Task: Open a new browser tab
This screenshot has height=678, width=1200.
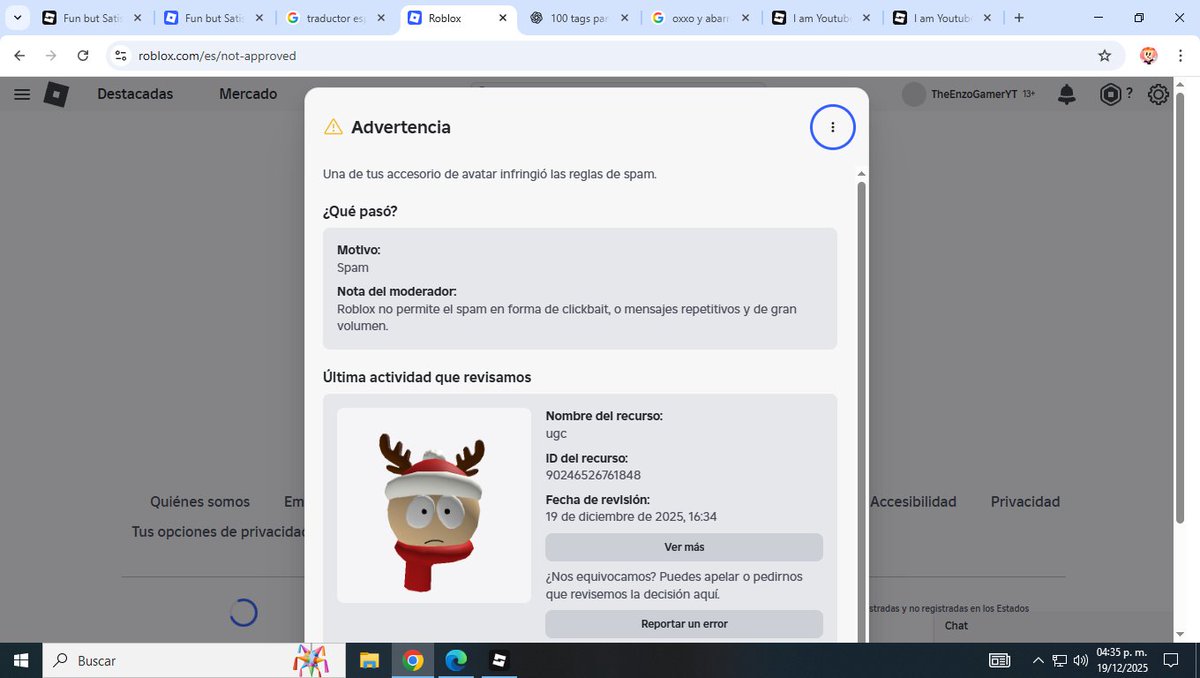Action: coord(1019,18)
